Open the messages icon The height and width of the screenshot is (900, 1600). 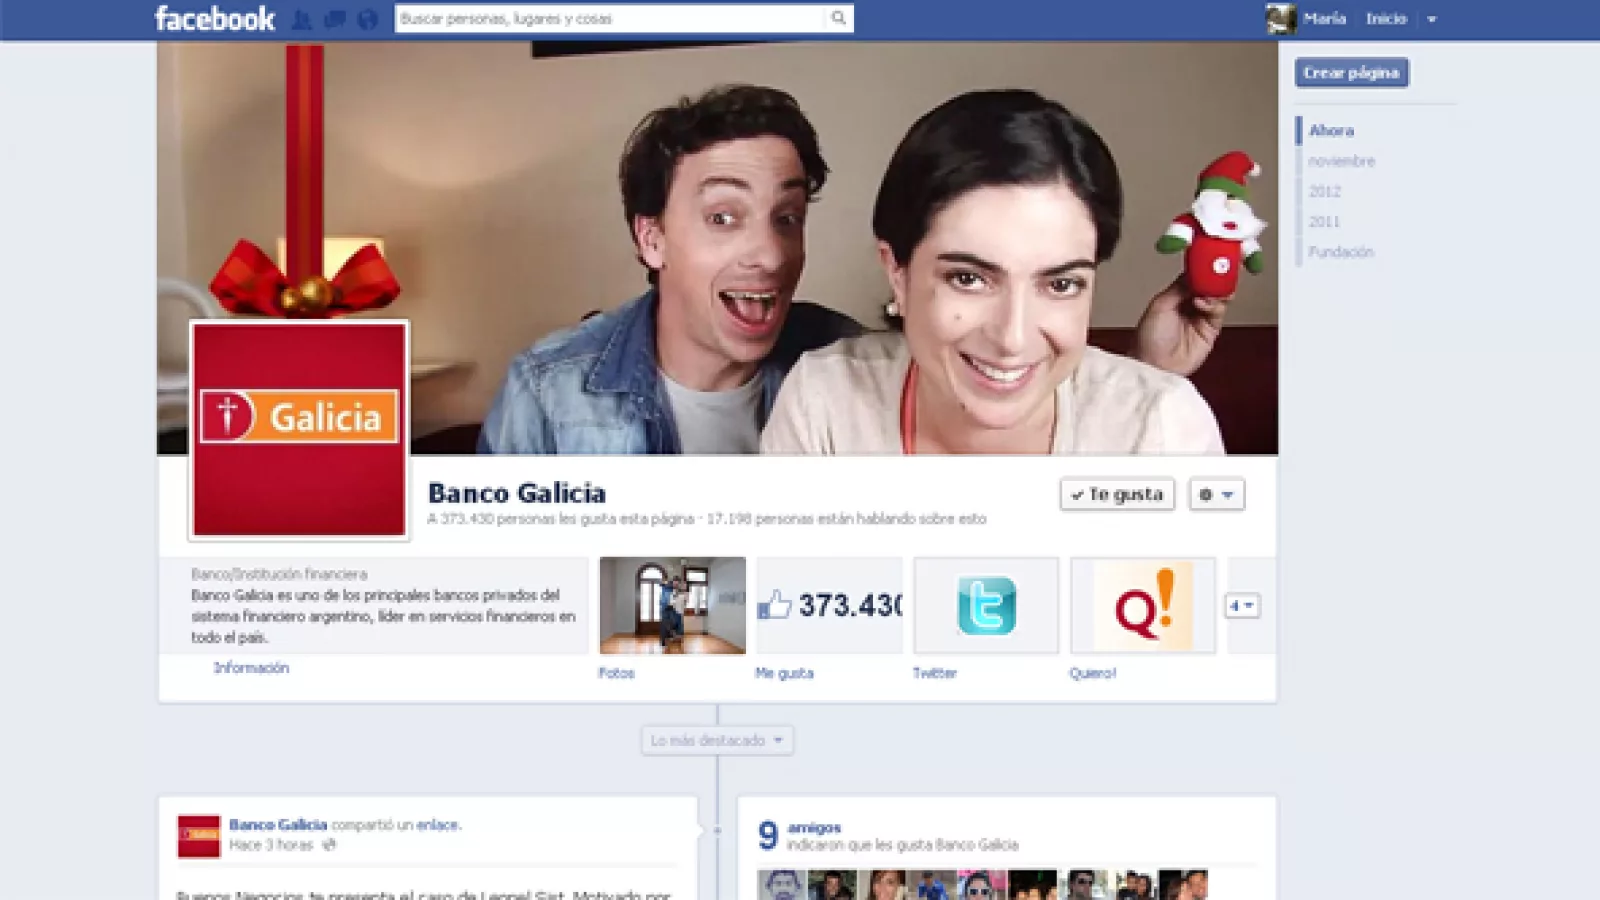pos(334,19)
